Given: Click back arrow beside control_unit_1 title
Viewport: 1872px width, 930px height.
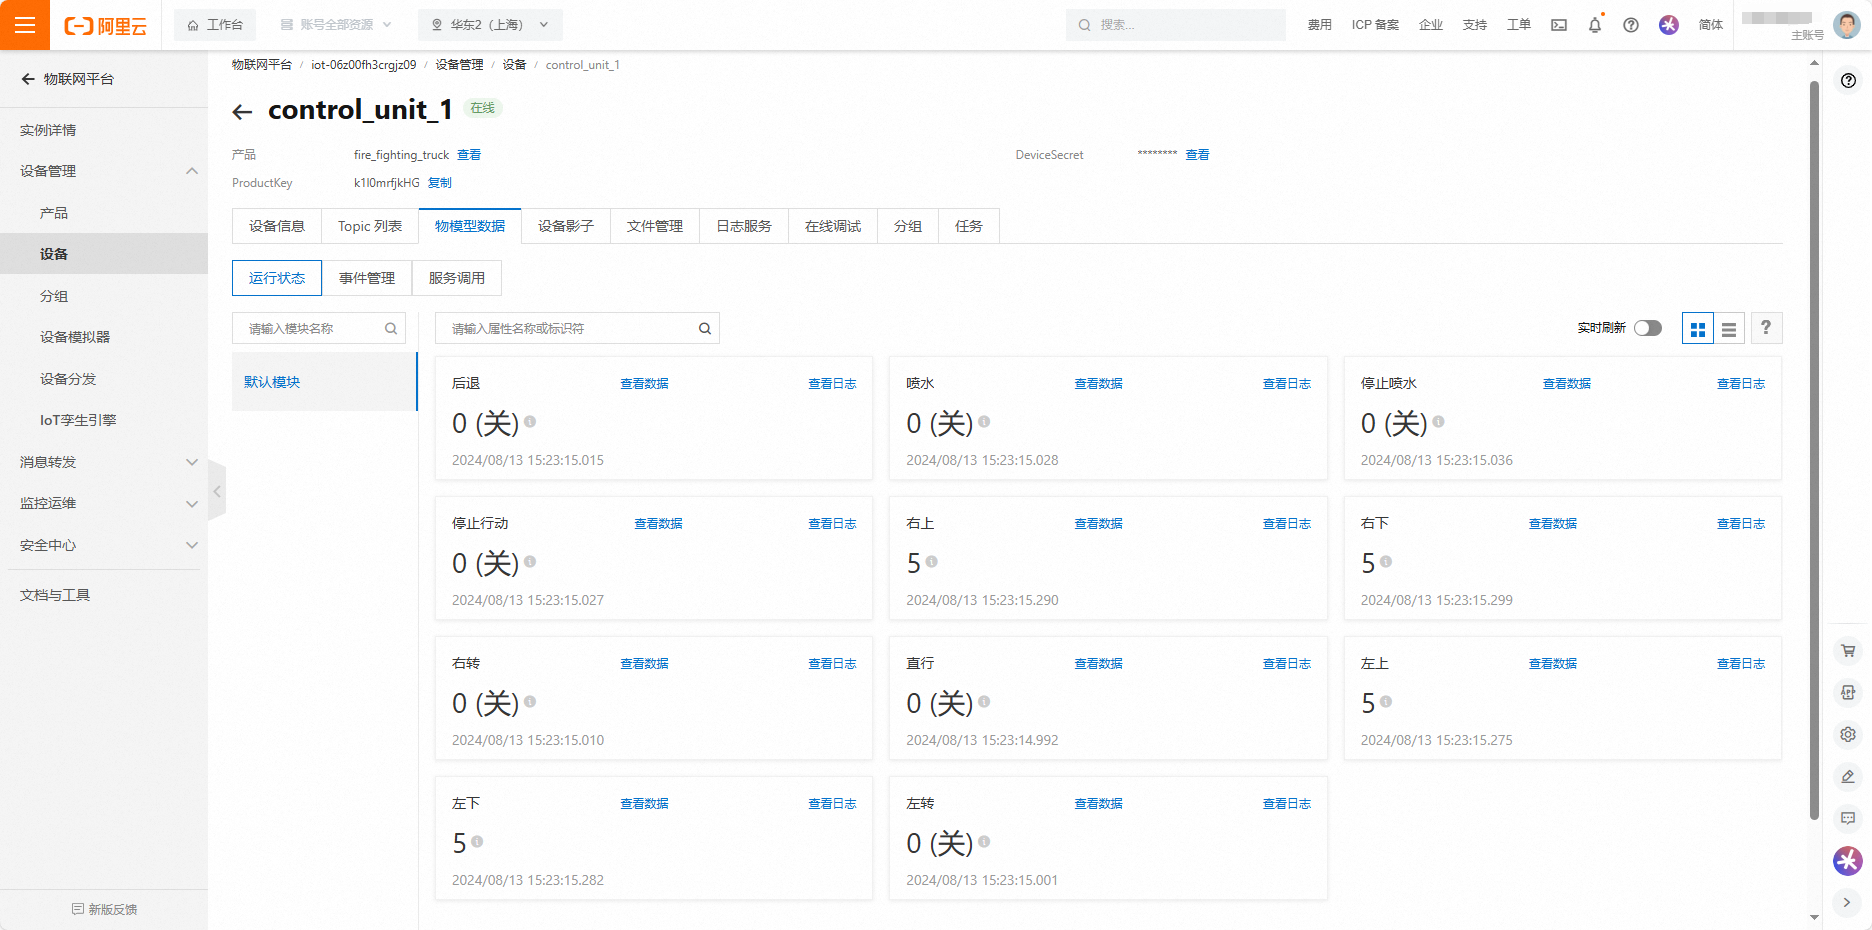Looking at the screenshot, I should click(x=242, y=112).
